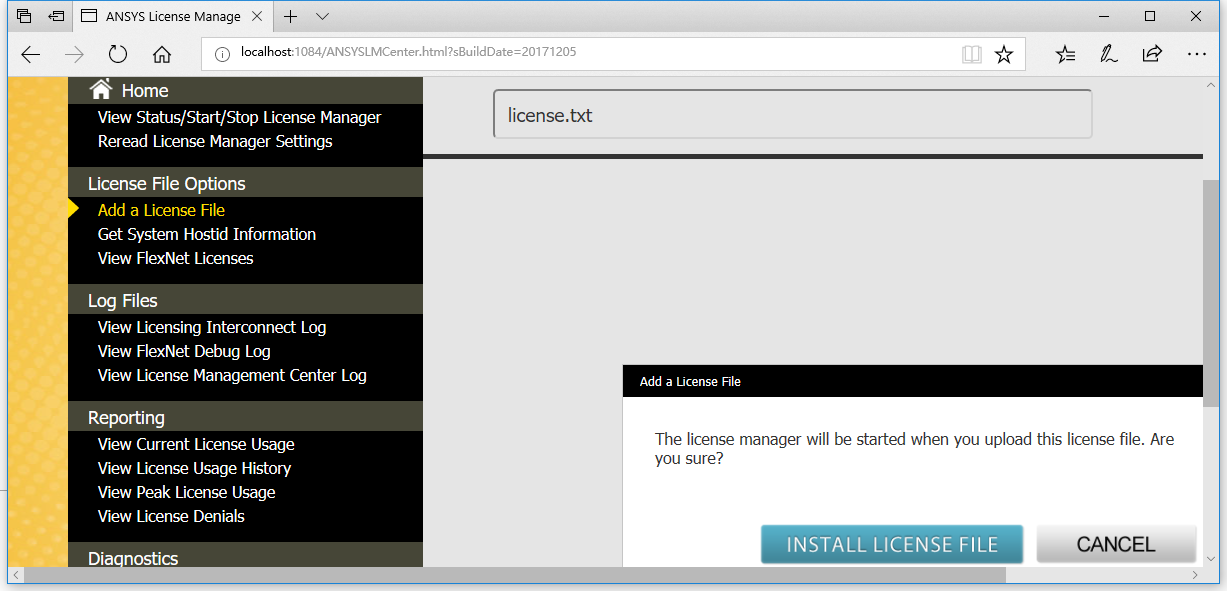Go to browser Home page icon
The width and height of the screenshot is (1227, 591).
162,55
